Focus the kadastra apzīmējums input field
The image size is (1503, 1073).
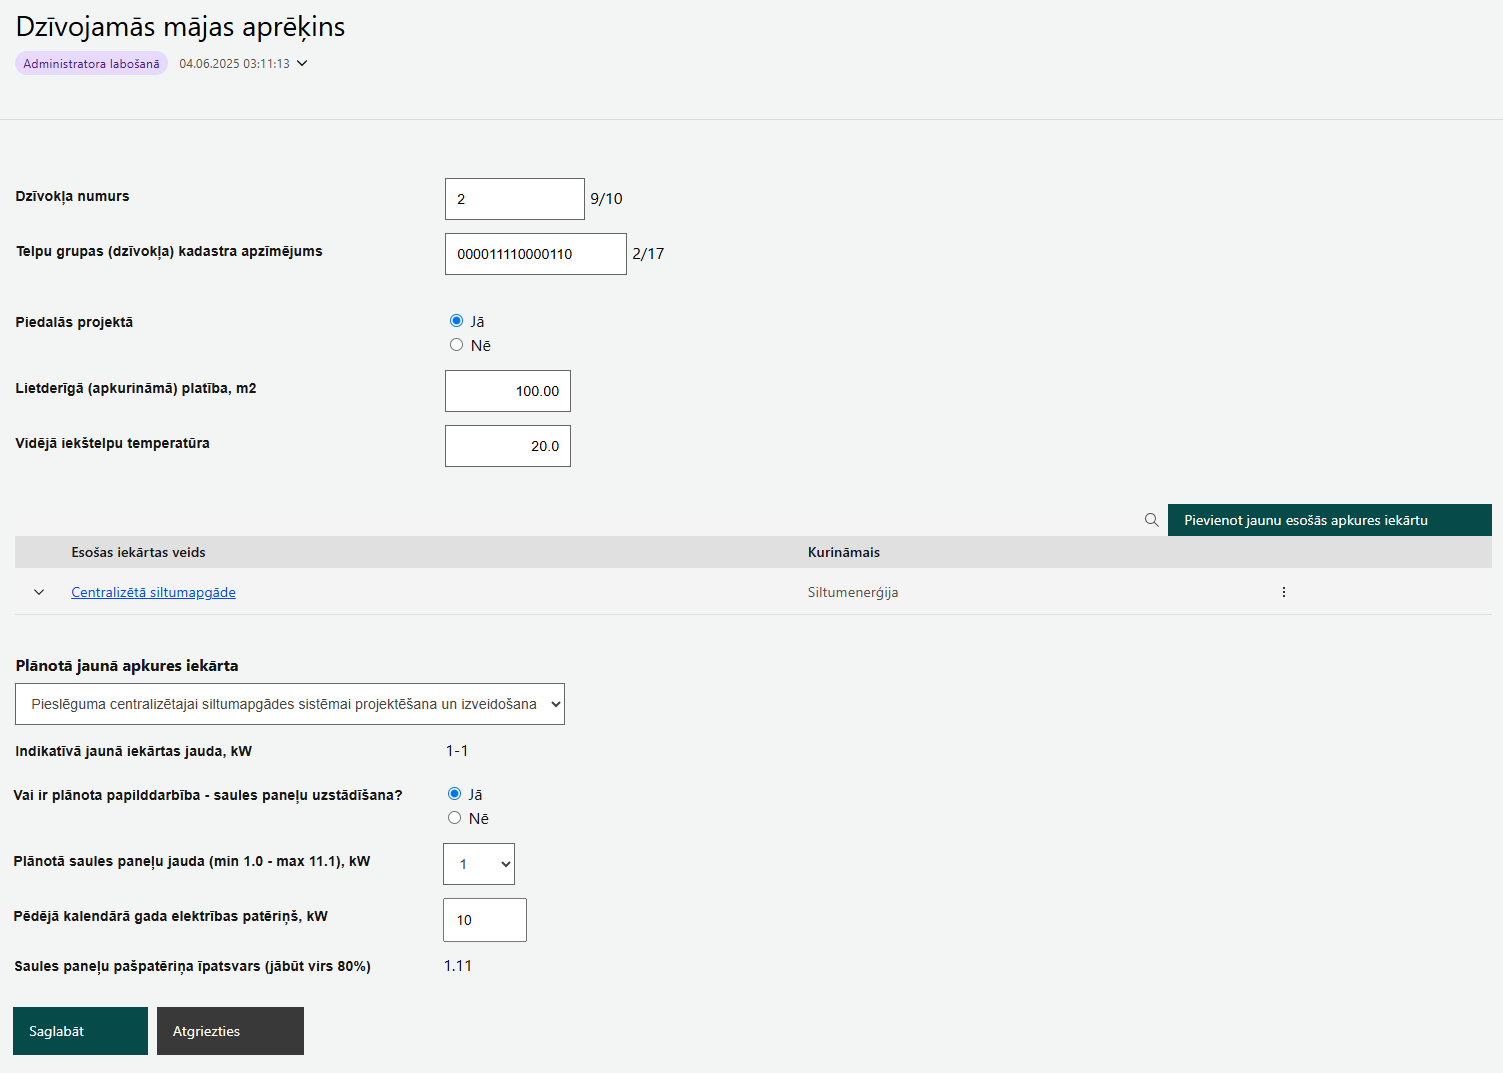[x=536, y=254]
